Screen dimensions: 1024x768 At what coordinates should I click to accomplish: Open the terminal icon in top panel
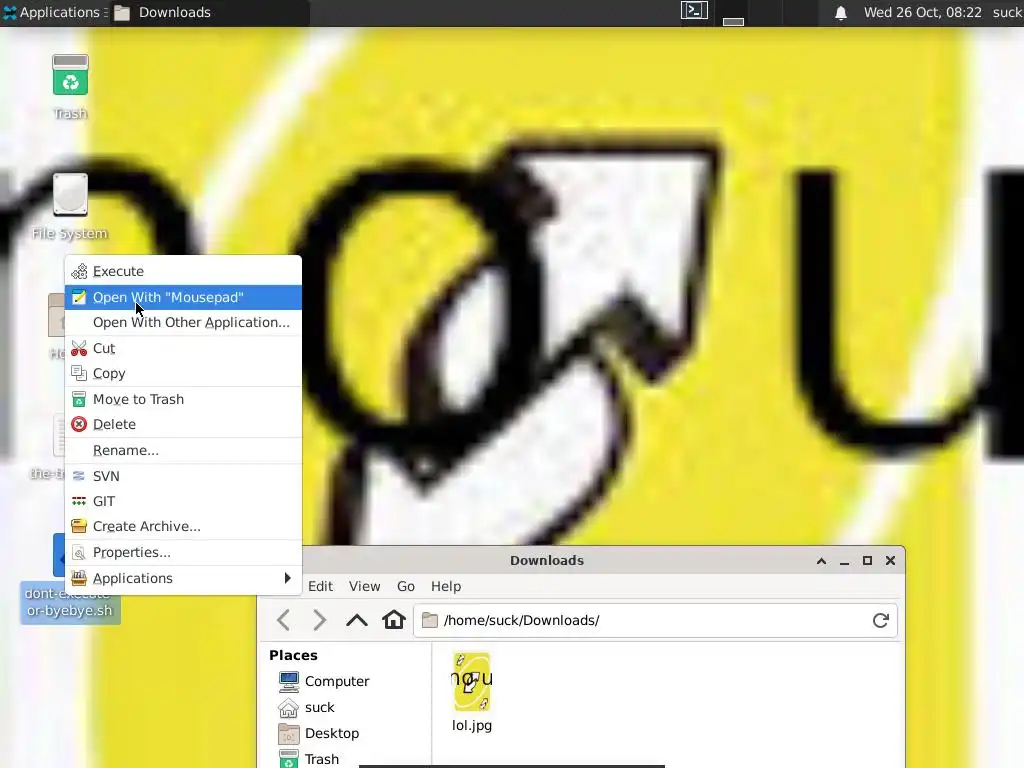[694, 11]
